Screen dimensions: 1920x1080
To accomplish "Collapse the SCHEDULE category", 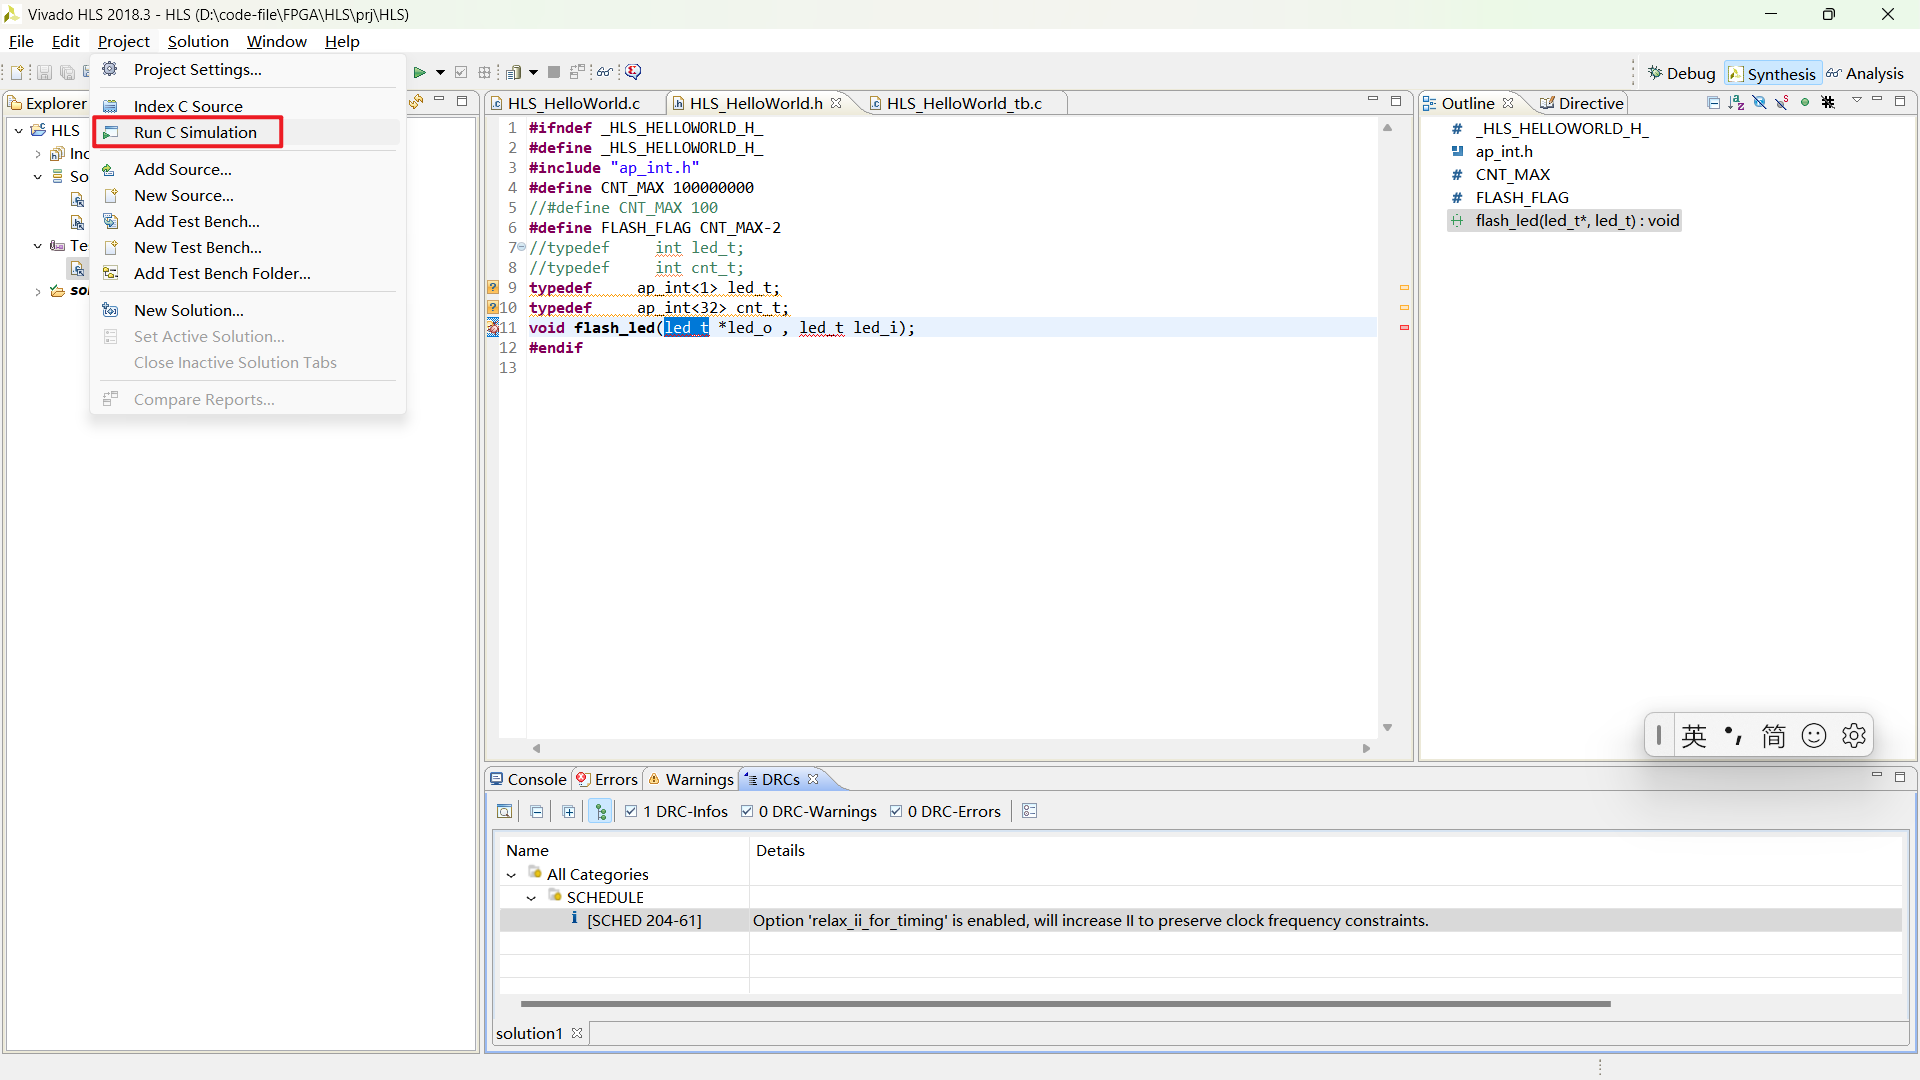I will pos(531,898).
